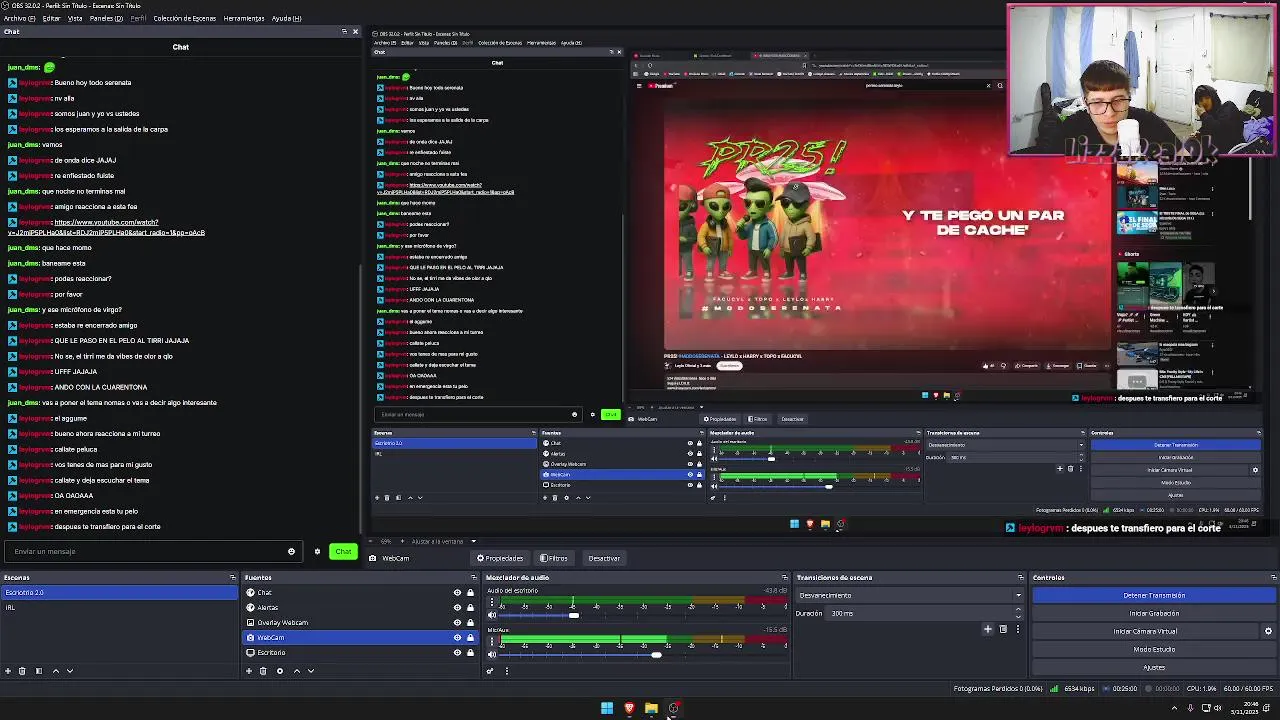
Task: Open emoji picker in chat input
Action: (x=291, y=551)
